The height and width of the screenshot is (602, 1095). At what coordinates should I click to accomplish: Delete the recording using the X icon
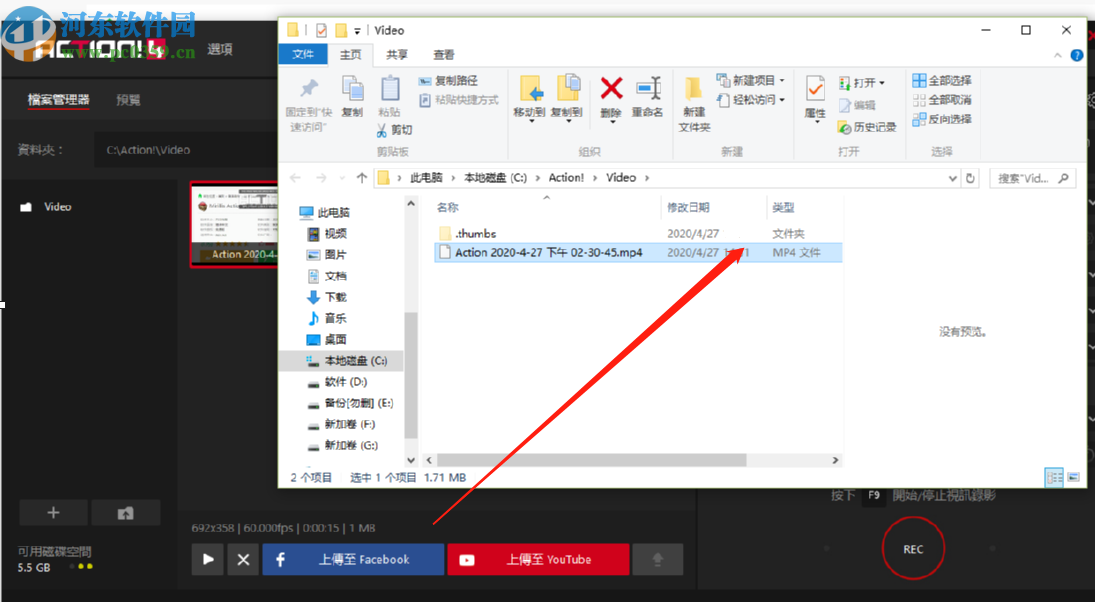(242, 559)
